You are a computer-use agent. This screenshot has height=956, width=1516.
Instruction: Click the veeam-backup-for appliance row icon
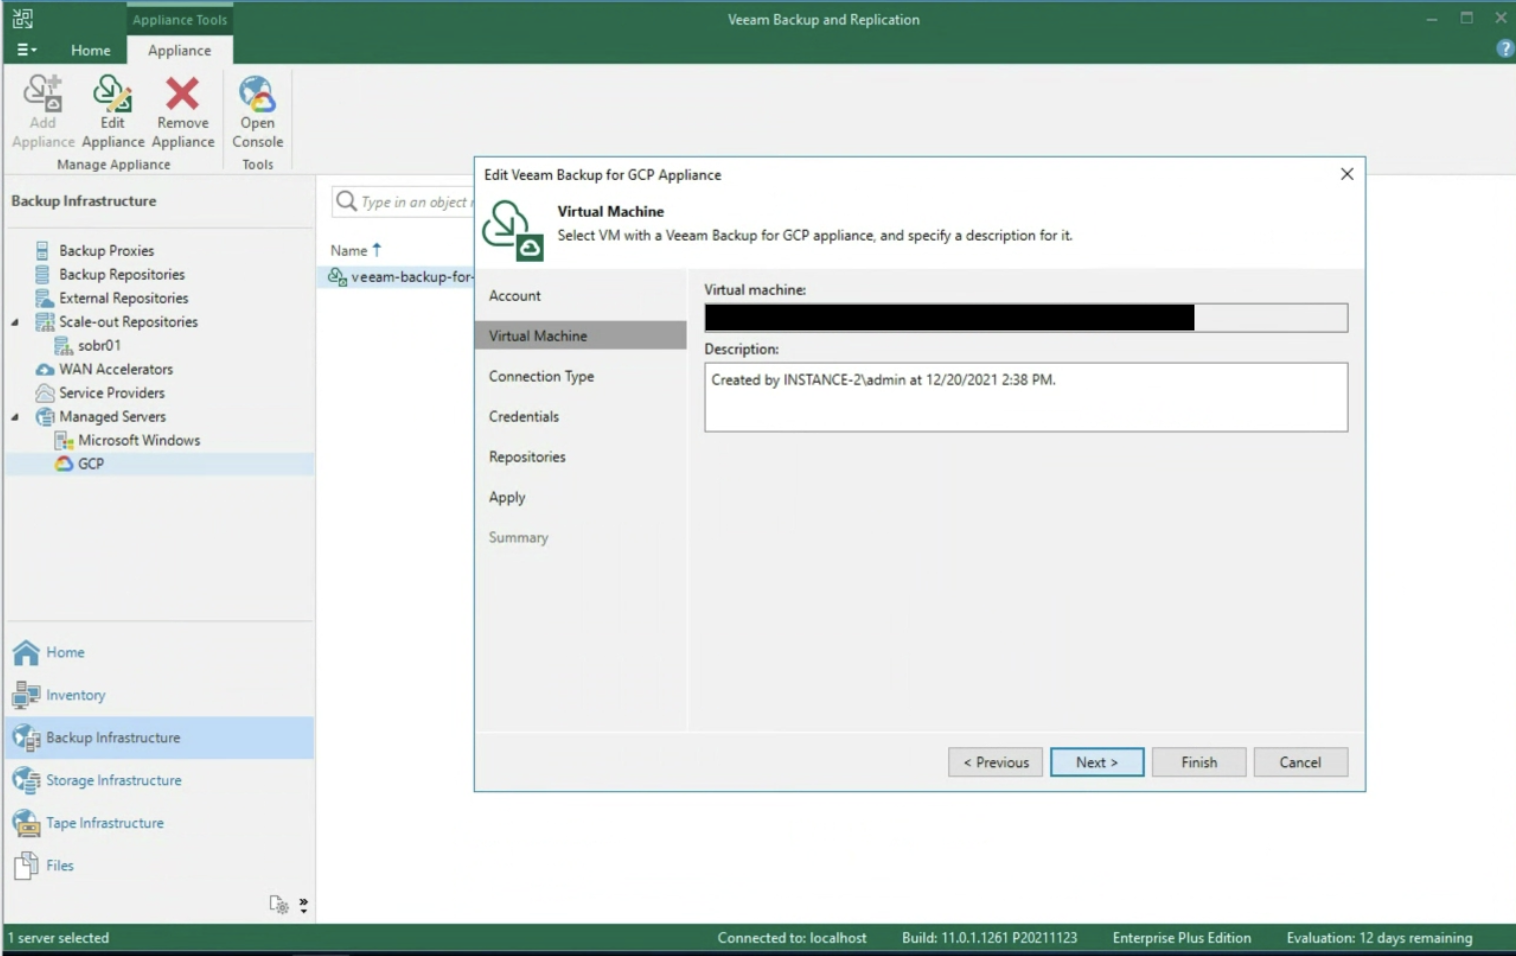[x=337, y=277]
